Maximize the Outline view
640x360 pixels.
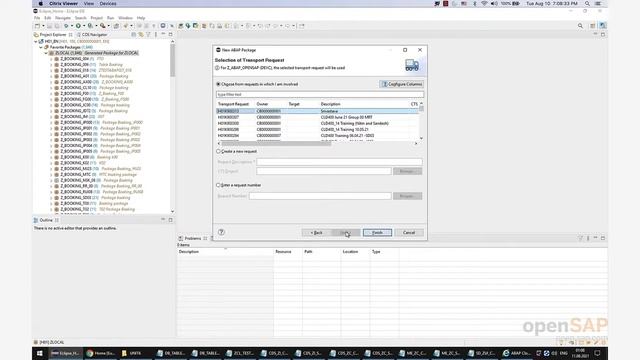point(171,220)
